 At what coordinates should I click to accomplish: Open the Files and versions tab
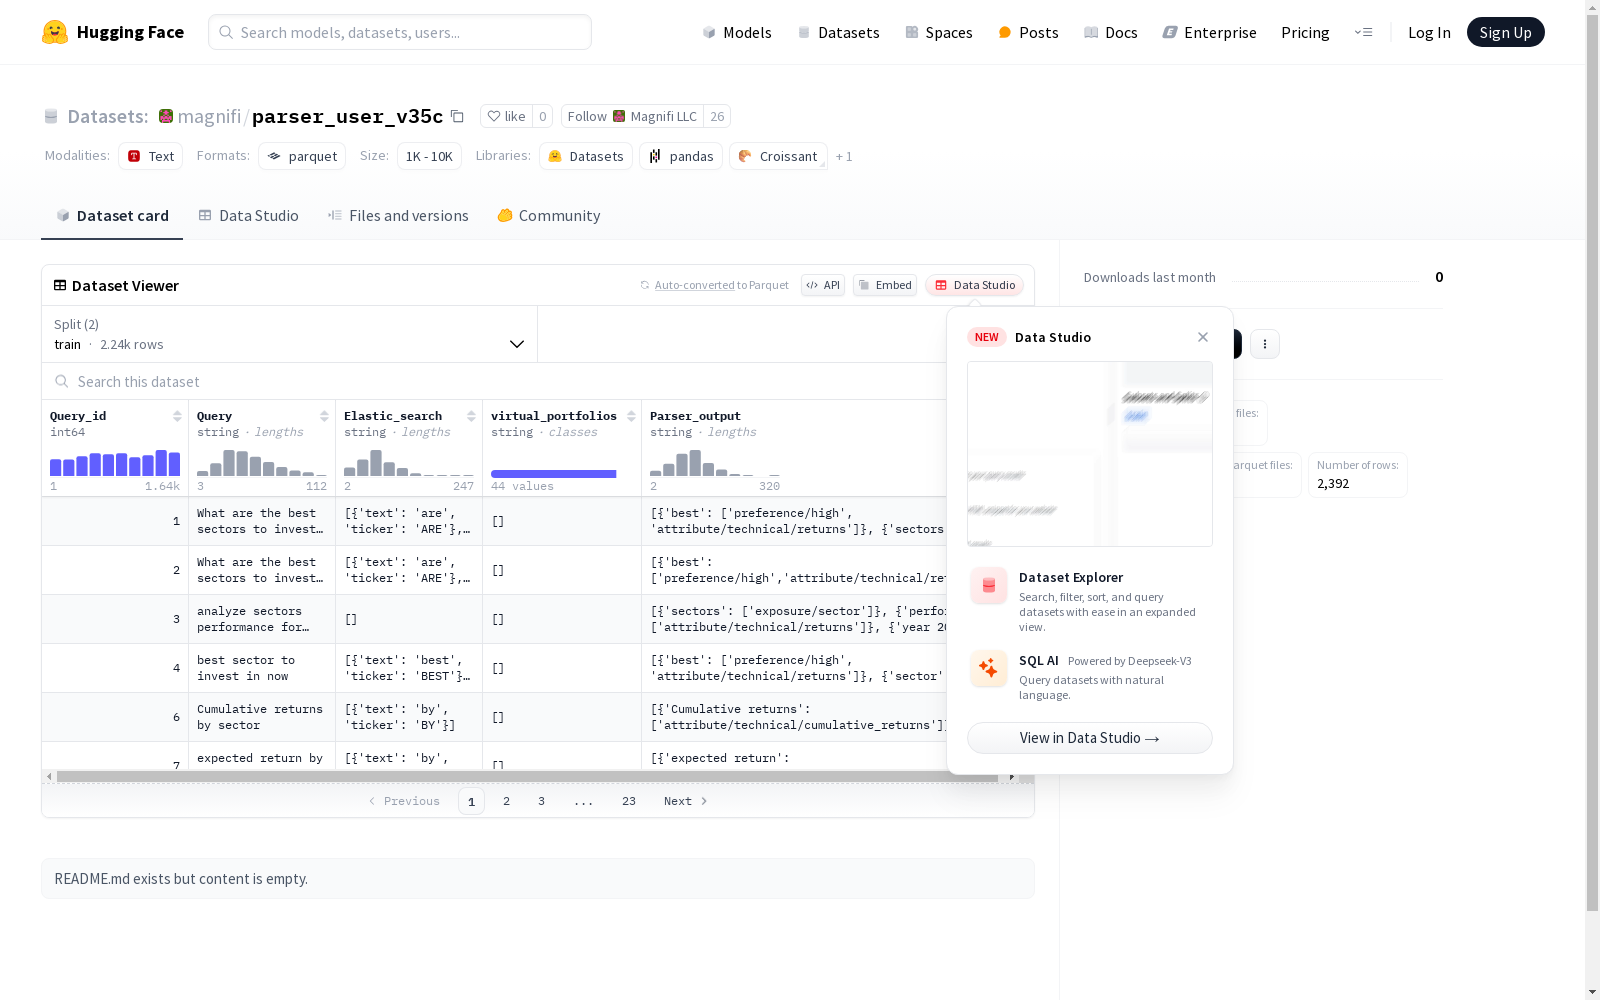pos(398,216)
